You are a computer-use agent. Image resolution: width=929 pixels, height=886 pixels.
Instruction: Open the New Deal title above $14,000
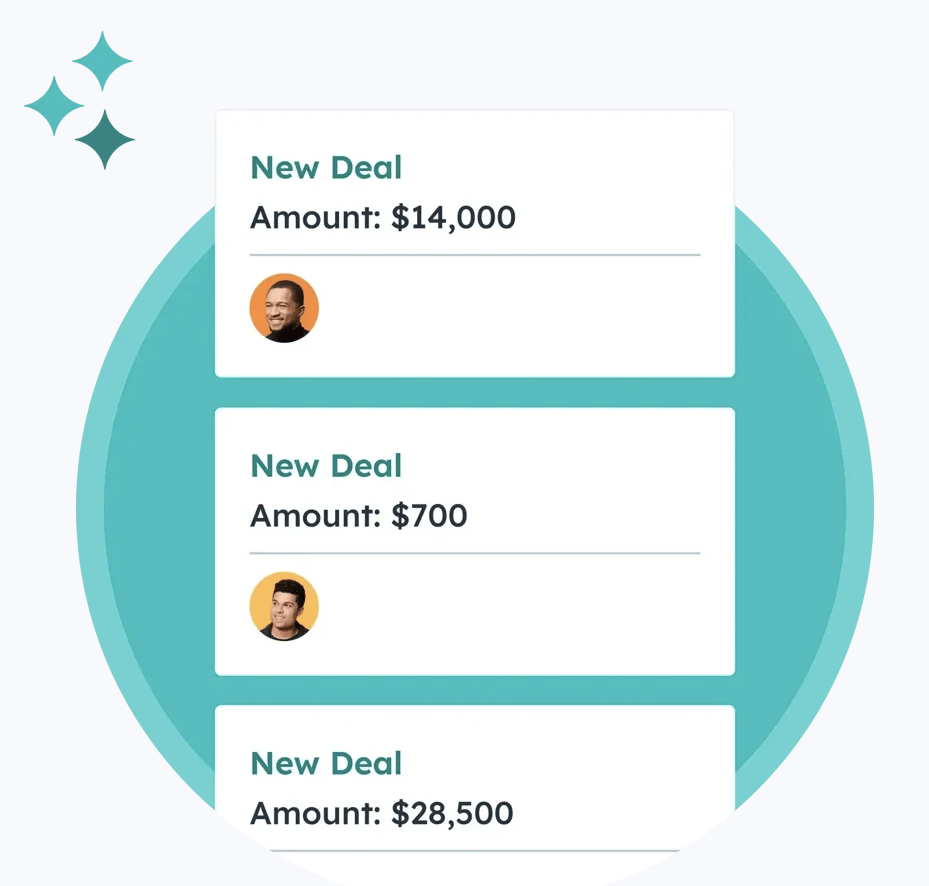click(326, 168)
